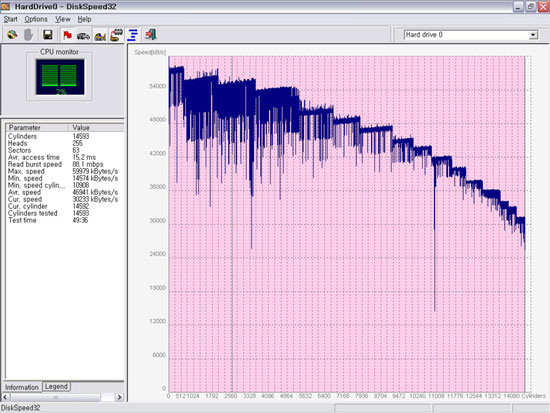Click the red cable connector toolbar icon
This screenshot has width=550, height=413.
[x=116, y=35]
